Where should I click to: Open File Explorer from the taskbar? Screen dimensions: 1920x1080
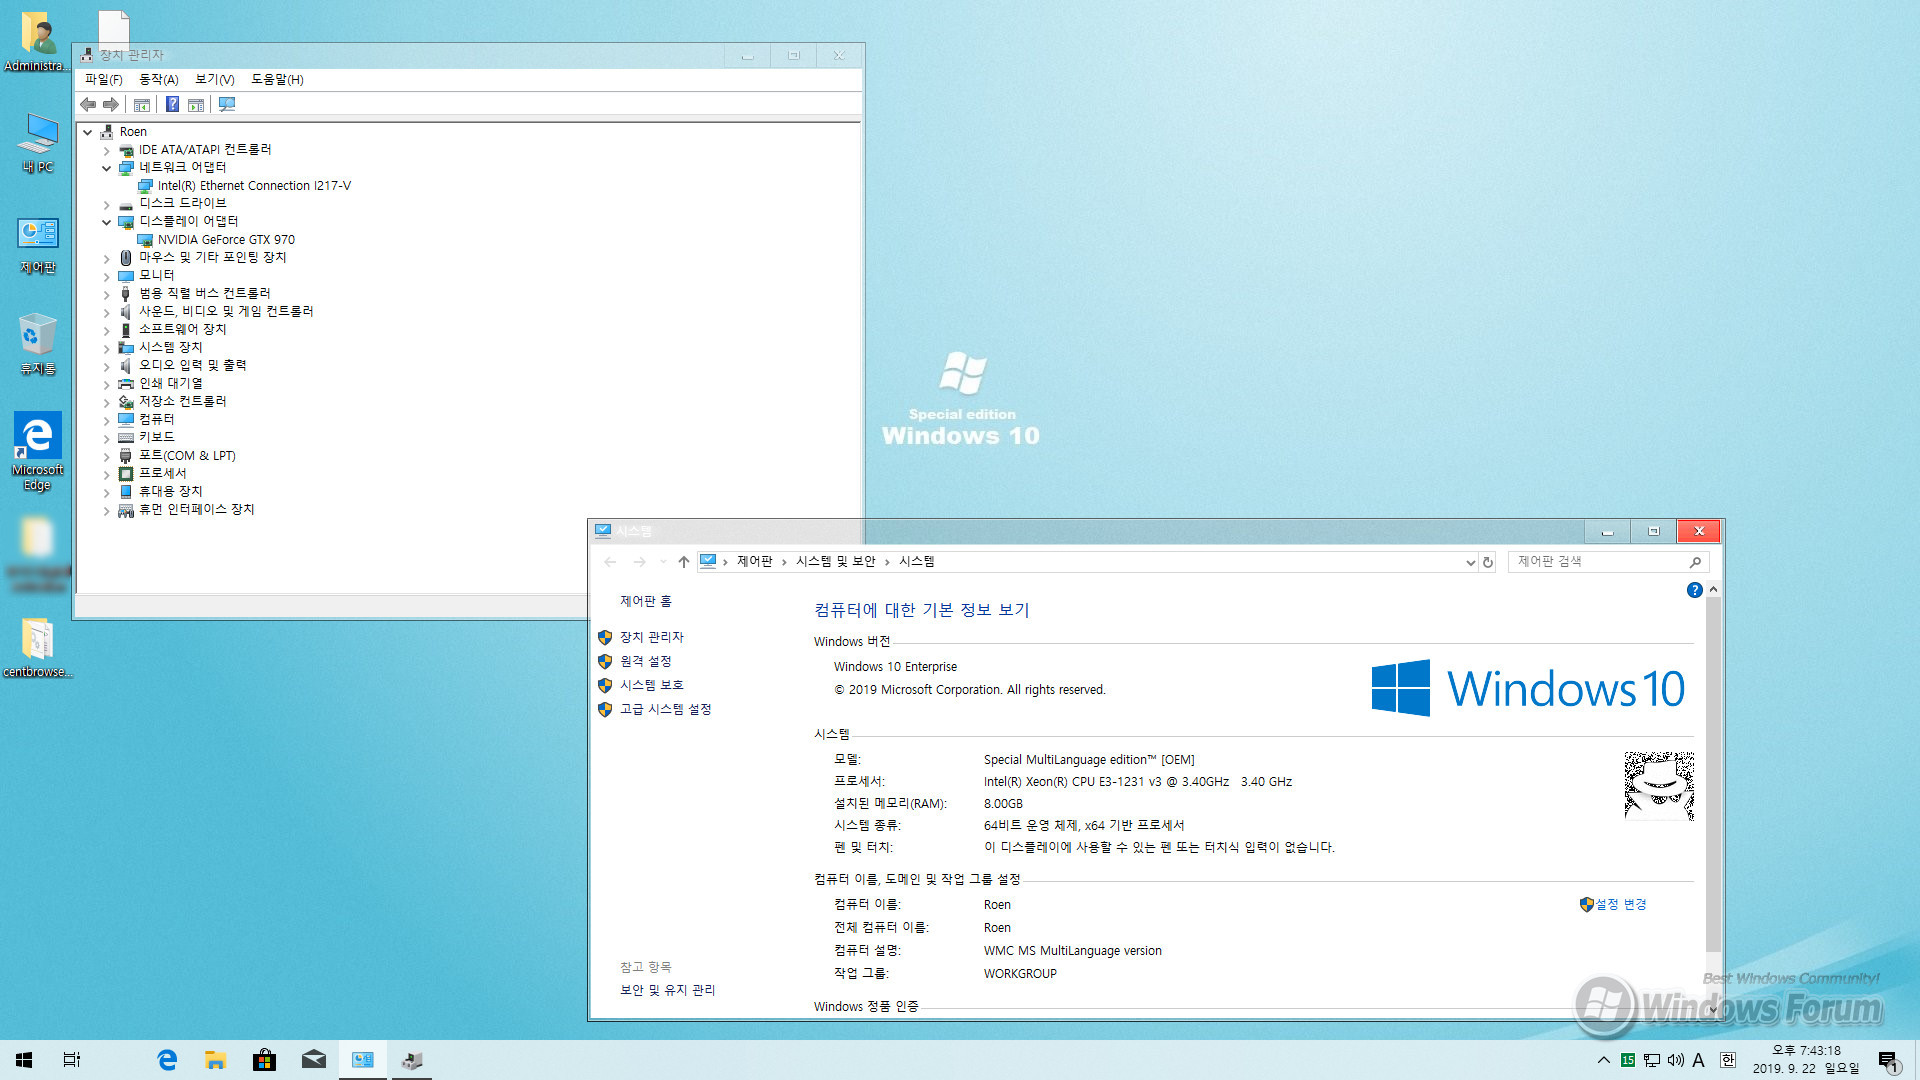216,1060
